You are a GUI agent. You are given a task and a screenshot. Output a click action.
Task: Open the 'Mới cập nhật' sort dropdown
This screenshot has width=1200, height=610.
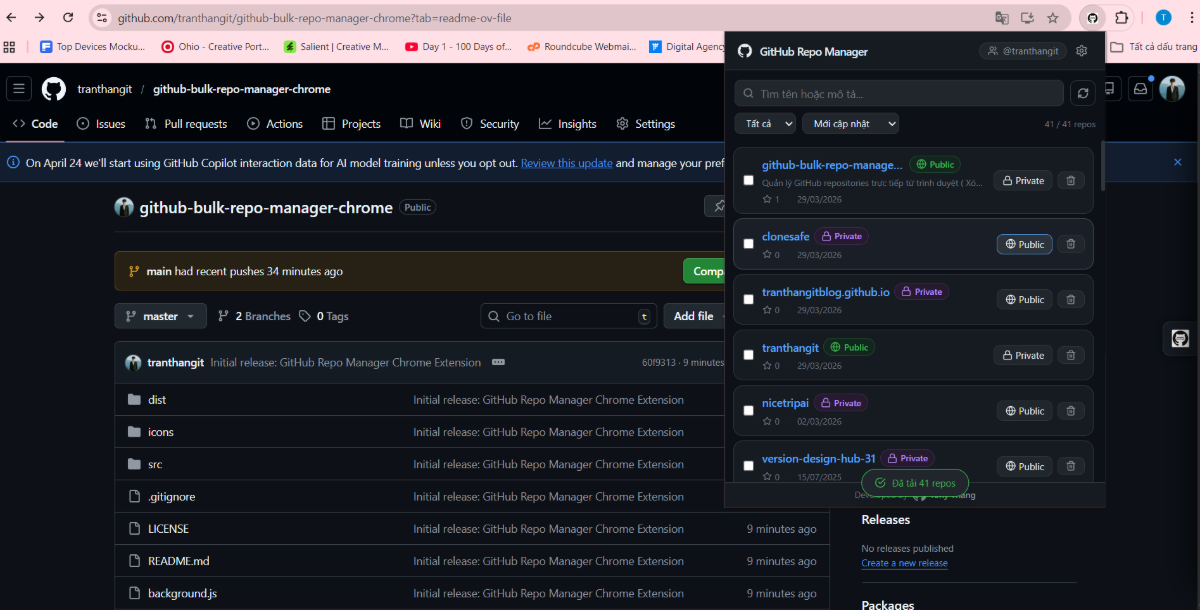[x=850, y=123]
